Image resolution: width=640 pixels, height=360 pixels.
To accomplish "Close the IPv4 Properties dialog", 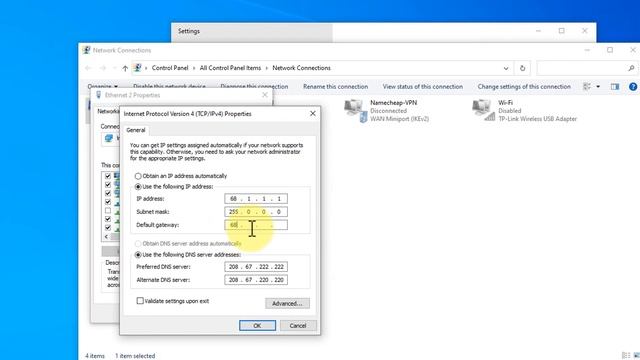I will click(313, 113).
